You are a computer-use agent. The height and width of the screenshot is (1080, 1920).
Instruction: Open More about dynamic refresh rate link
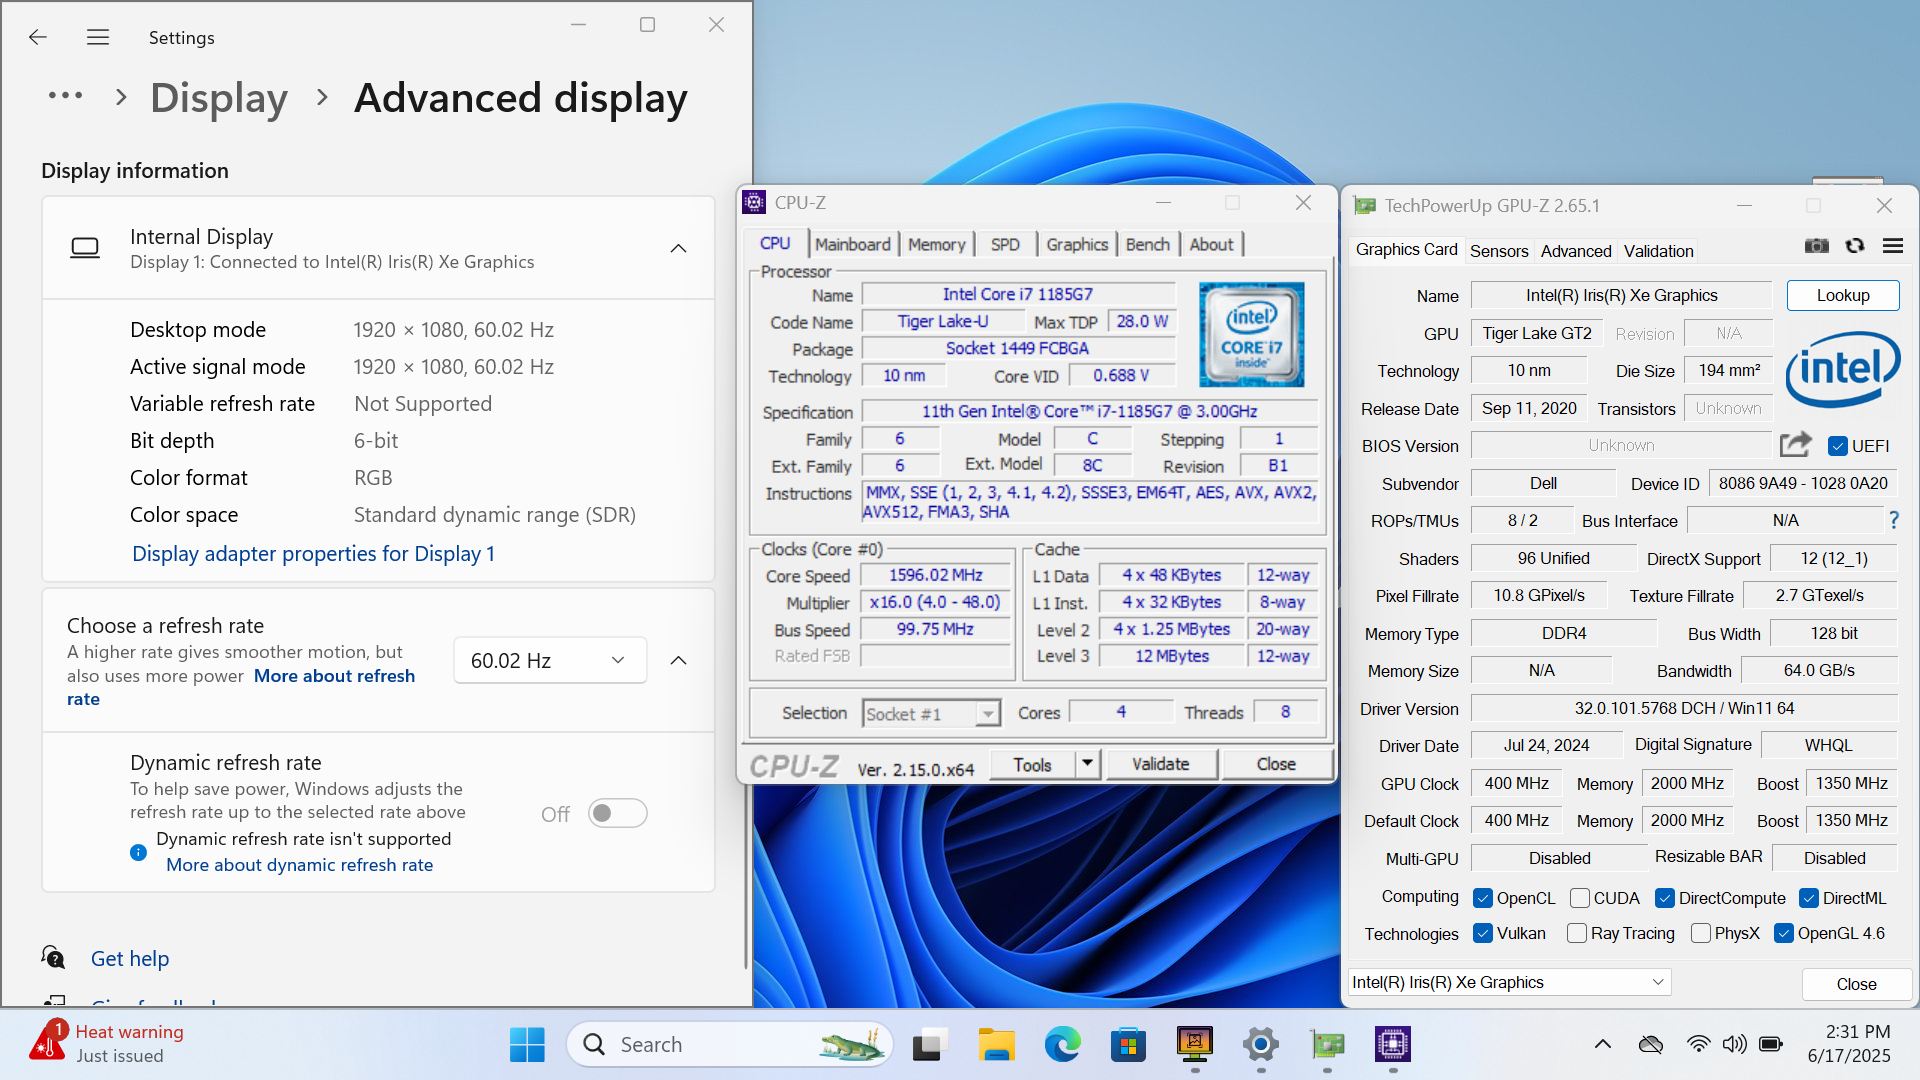[299, 865]
